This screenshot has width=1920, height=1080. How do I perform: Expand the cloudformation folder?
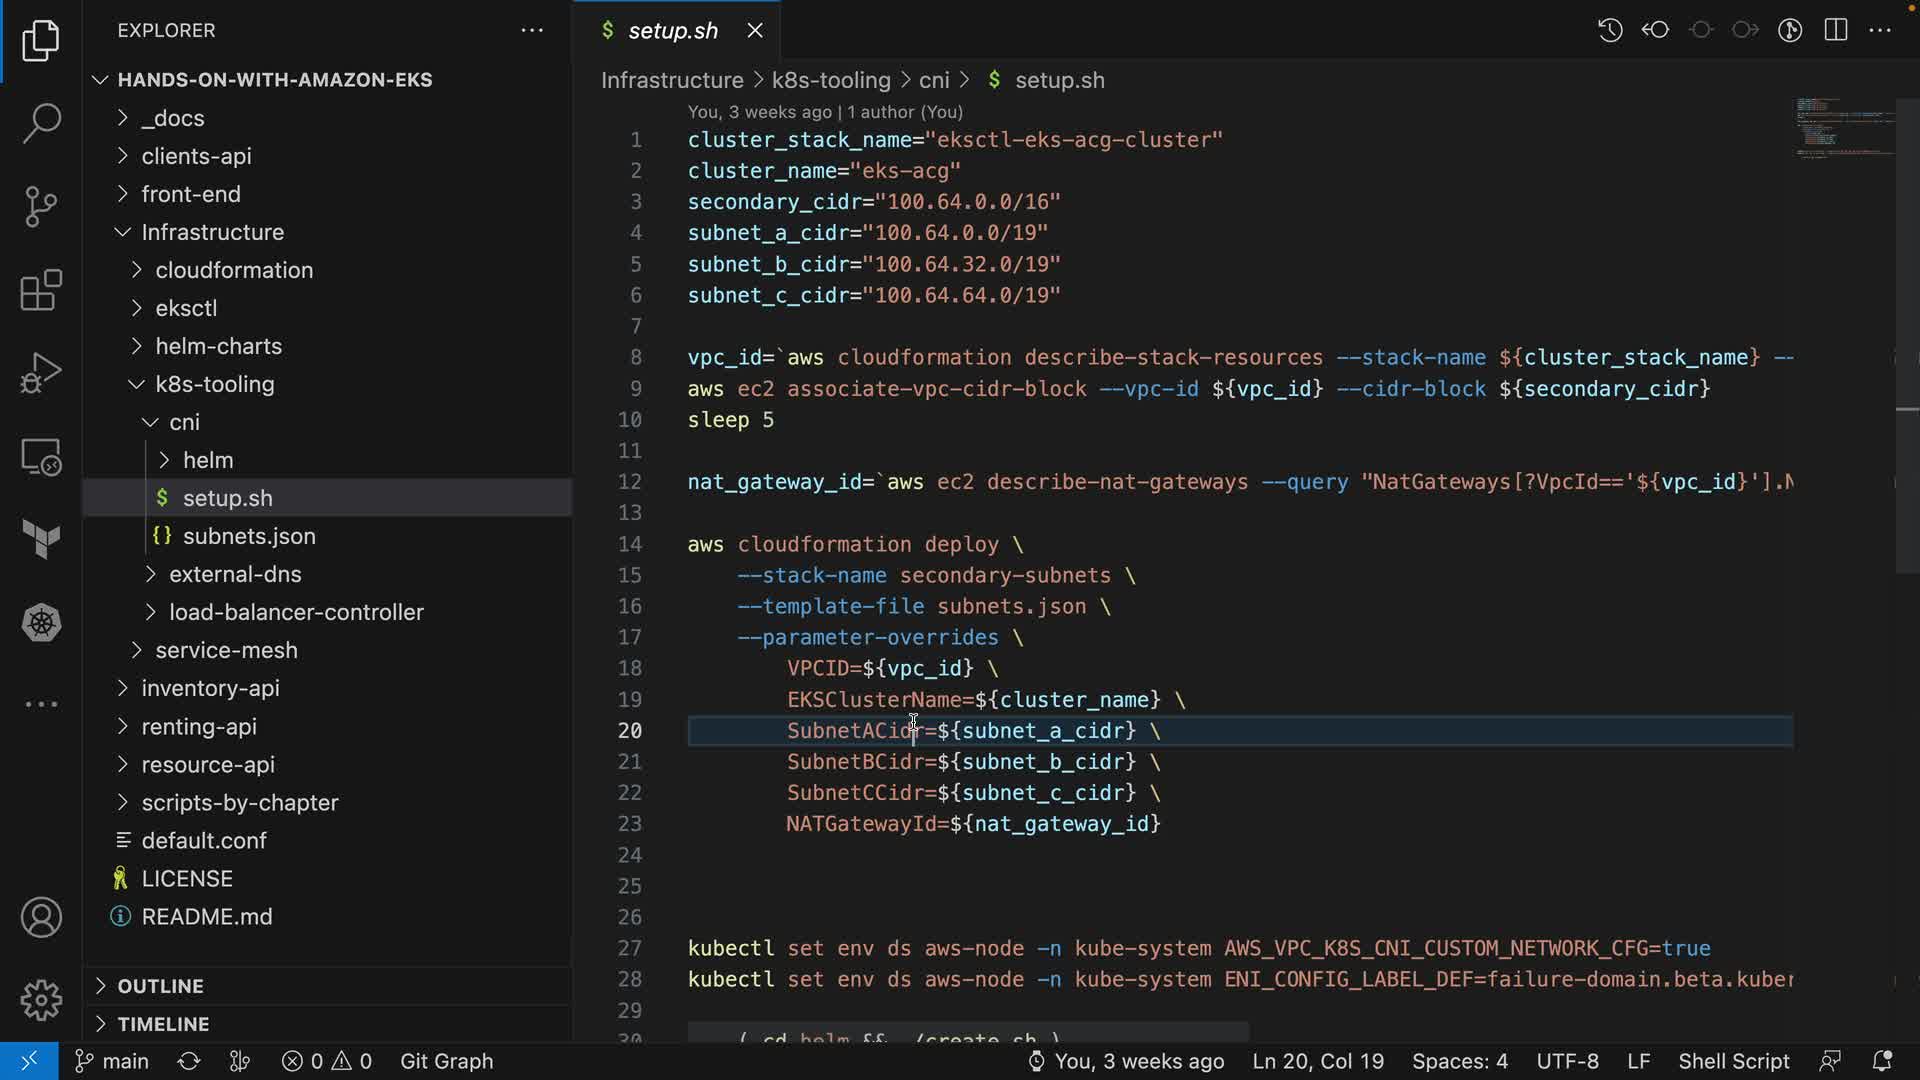[233, 270]
